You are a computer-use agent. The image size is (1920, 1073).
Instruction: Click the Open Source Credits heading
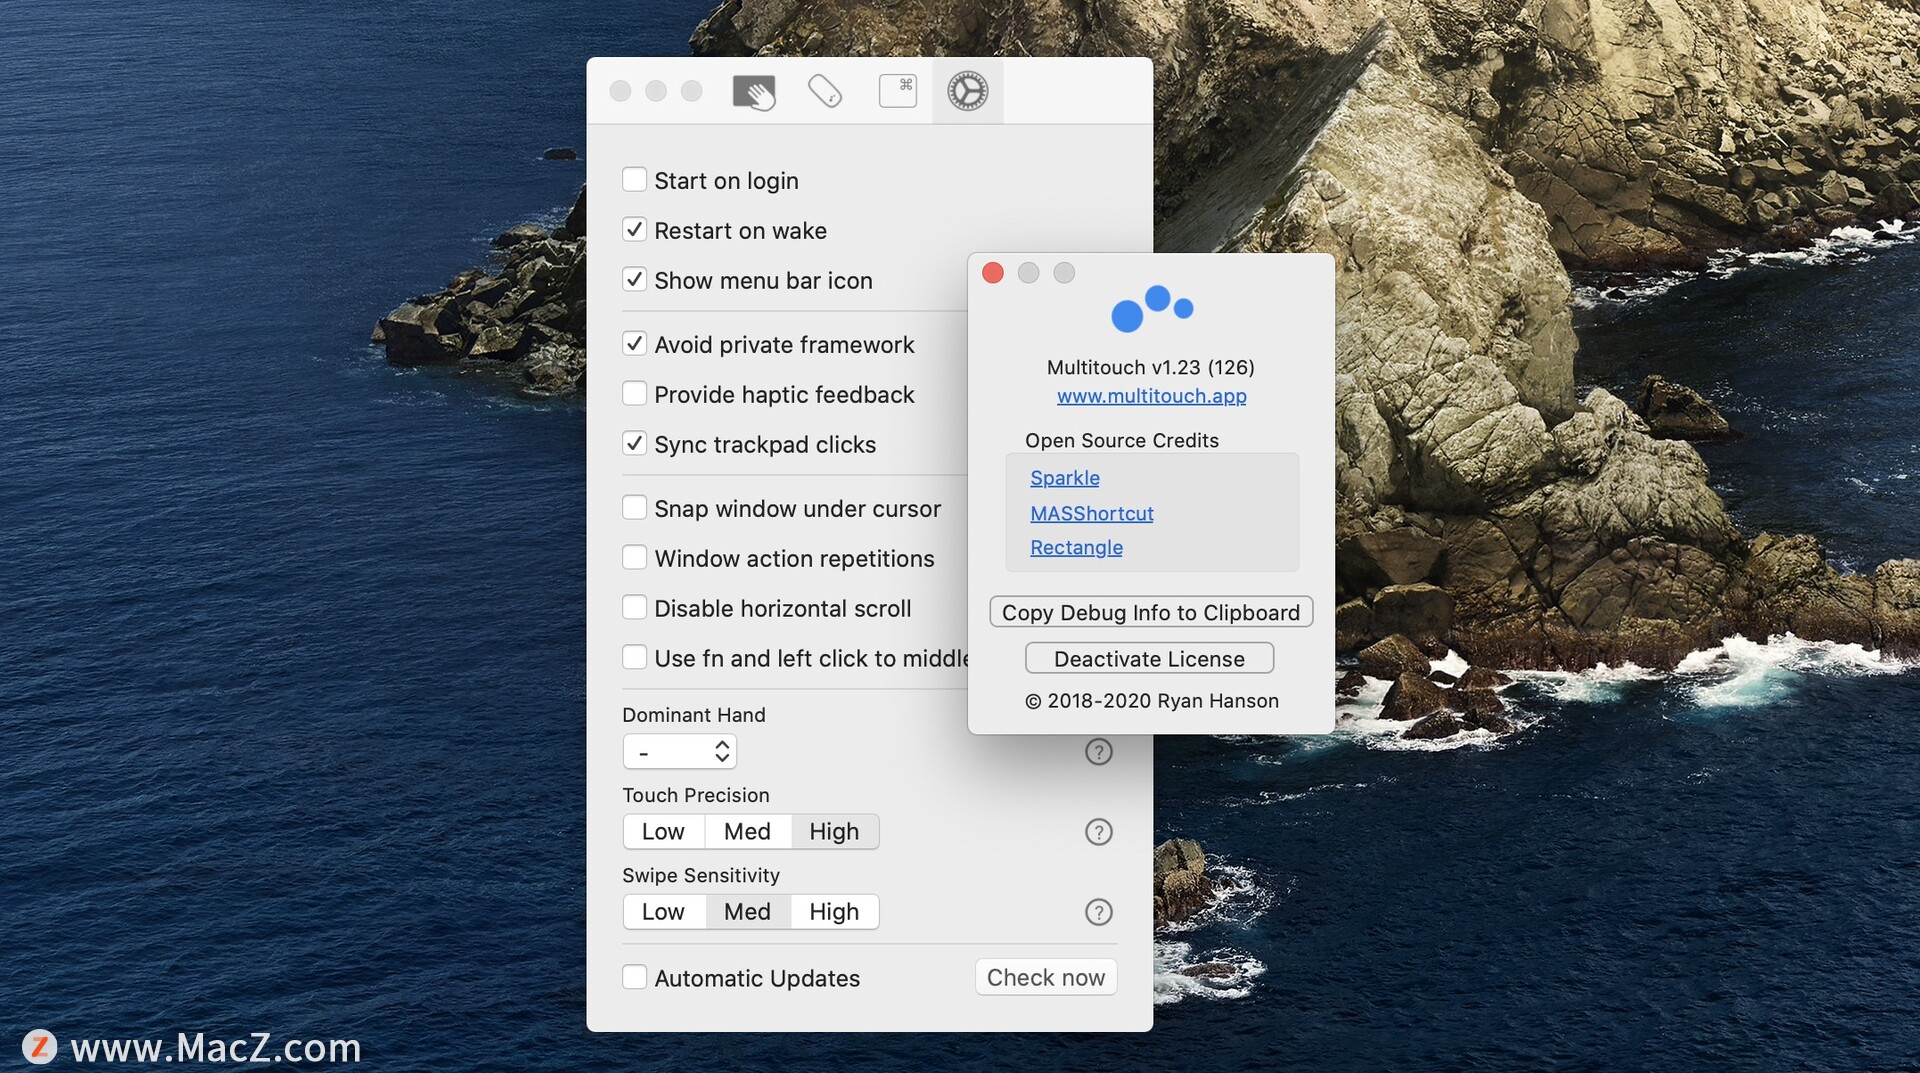click(1122, 441)
